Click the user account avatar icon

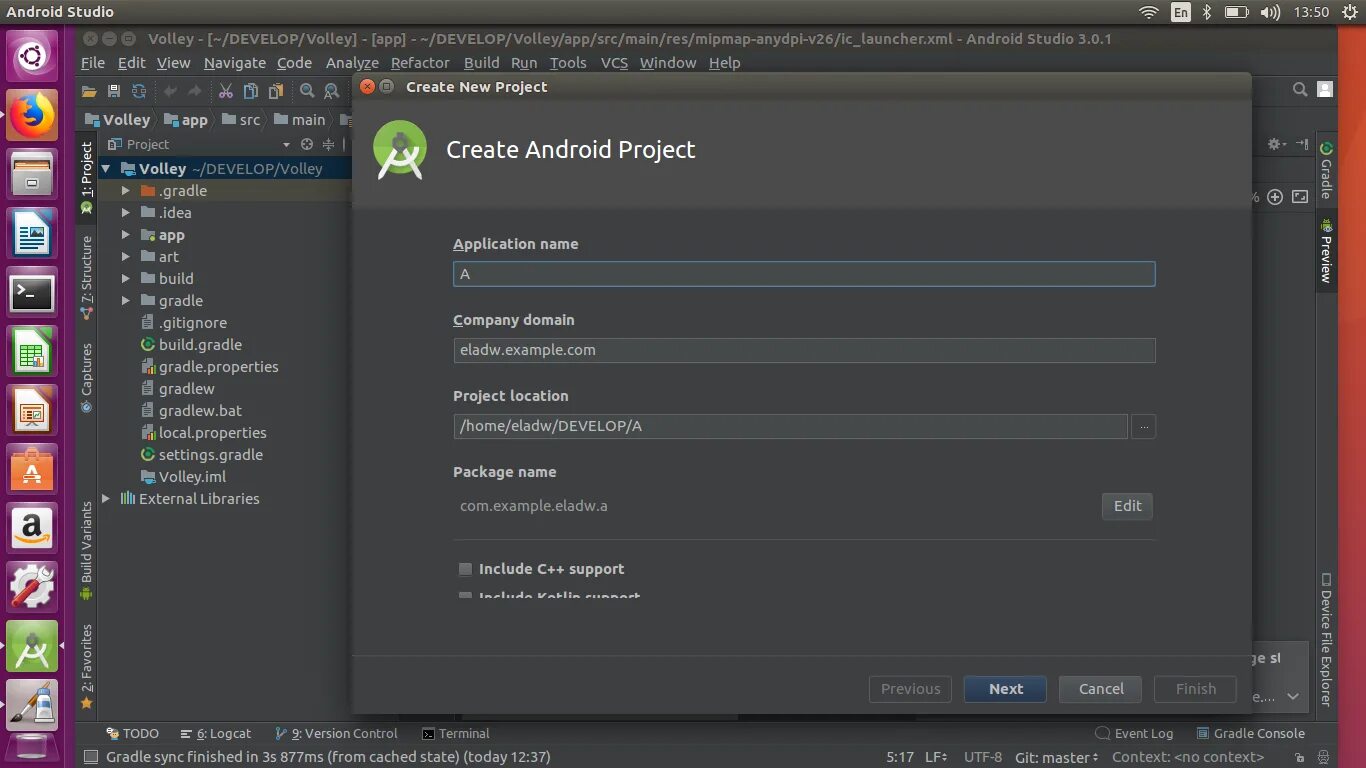(1325, 90)
